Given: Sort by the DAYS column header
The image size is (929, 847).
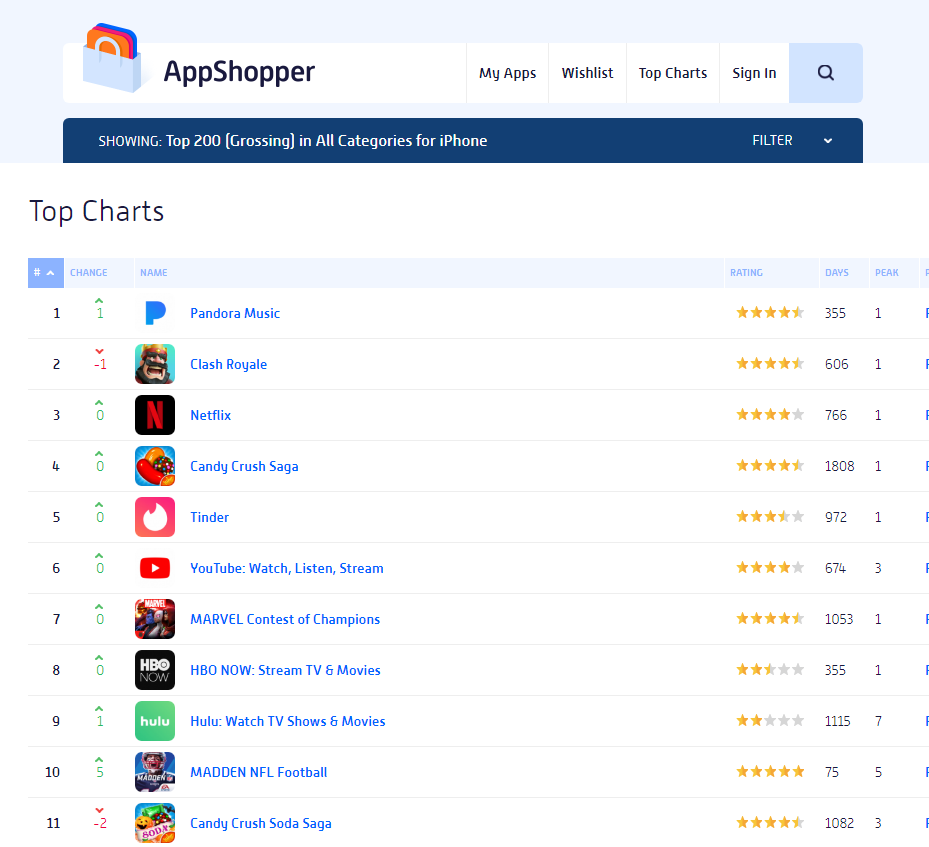Looking at the screenshot, I should 836,273.
